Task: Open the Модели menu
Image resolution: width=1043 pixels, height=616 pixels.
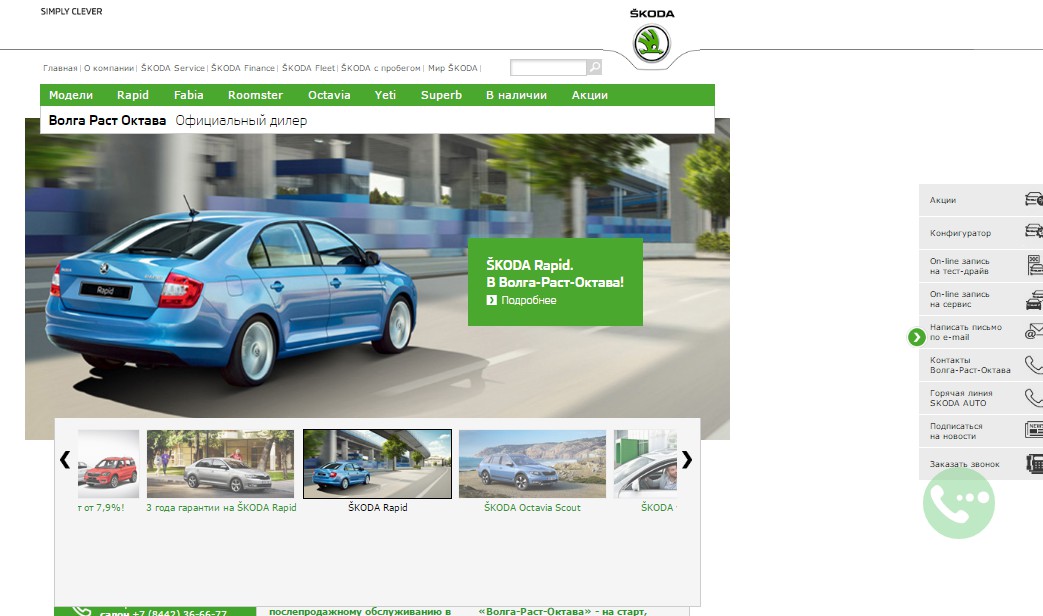Action: point(71,95)
